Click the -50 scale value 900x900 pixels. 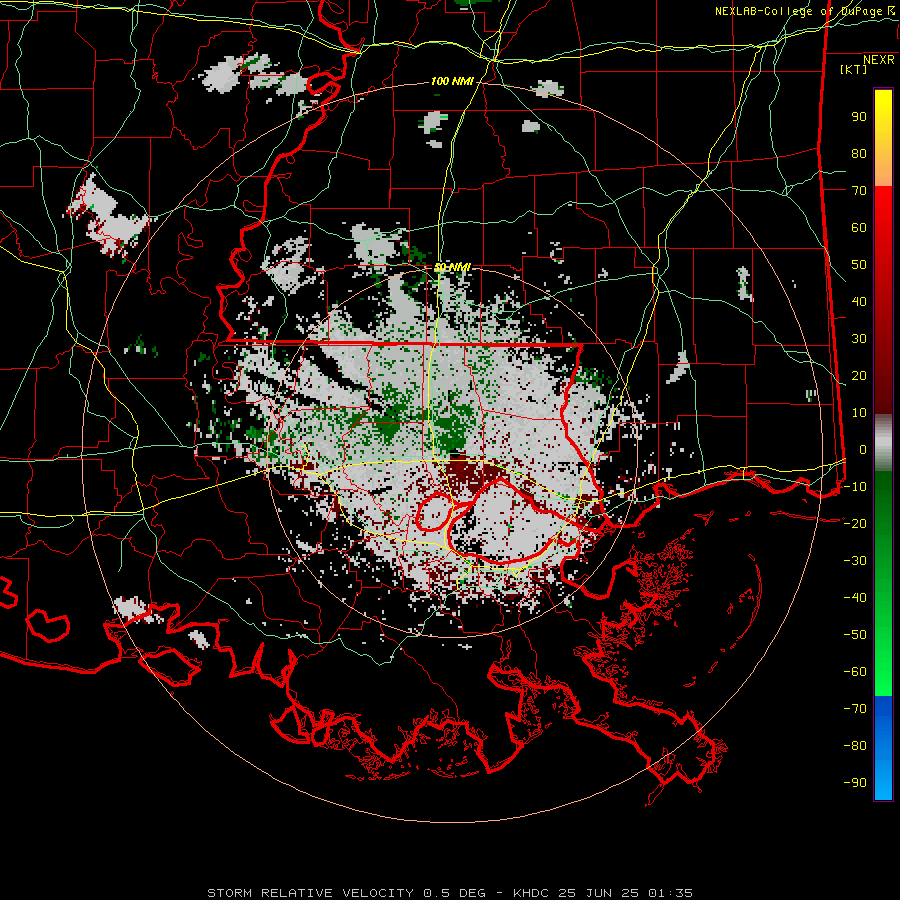[855, 635]
